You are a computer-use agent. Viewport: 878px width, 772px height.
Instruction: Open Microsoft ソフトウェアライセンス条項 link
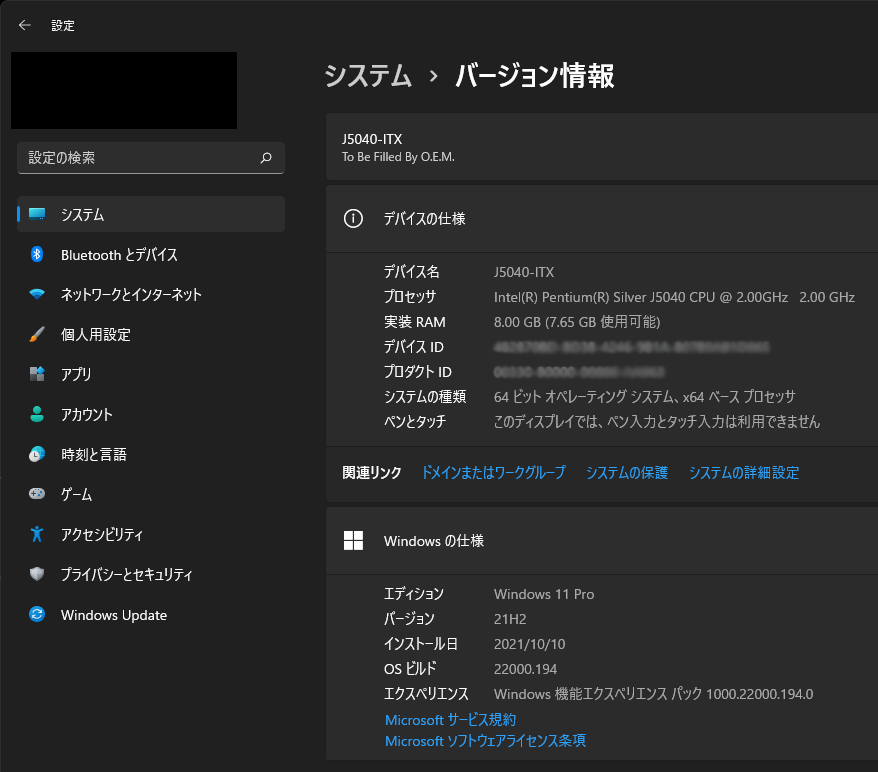pyautogui.click(x=485, y=741)
